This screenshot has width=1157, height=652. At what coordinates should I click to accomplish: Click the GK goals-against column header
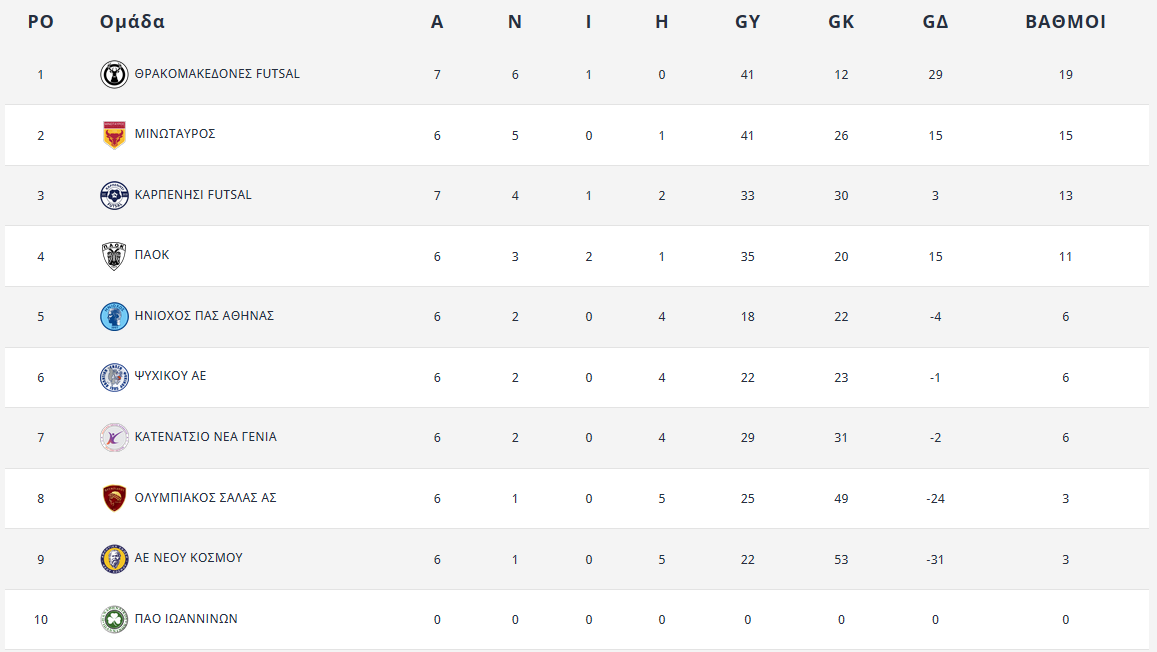pos(841,22)
